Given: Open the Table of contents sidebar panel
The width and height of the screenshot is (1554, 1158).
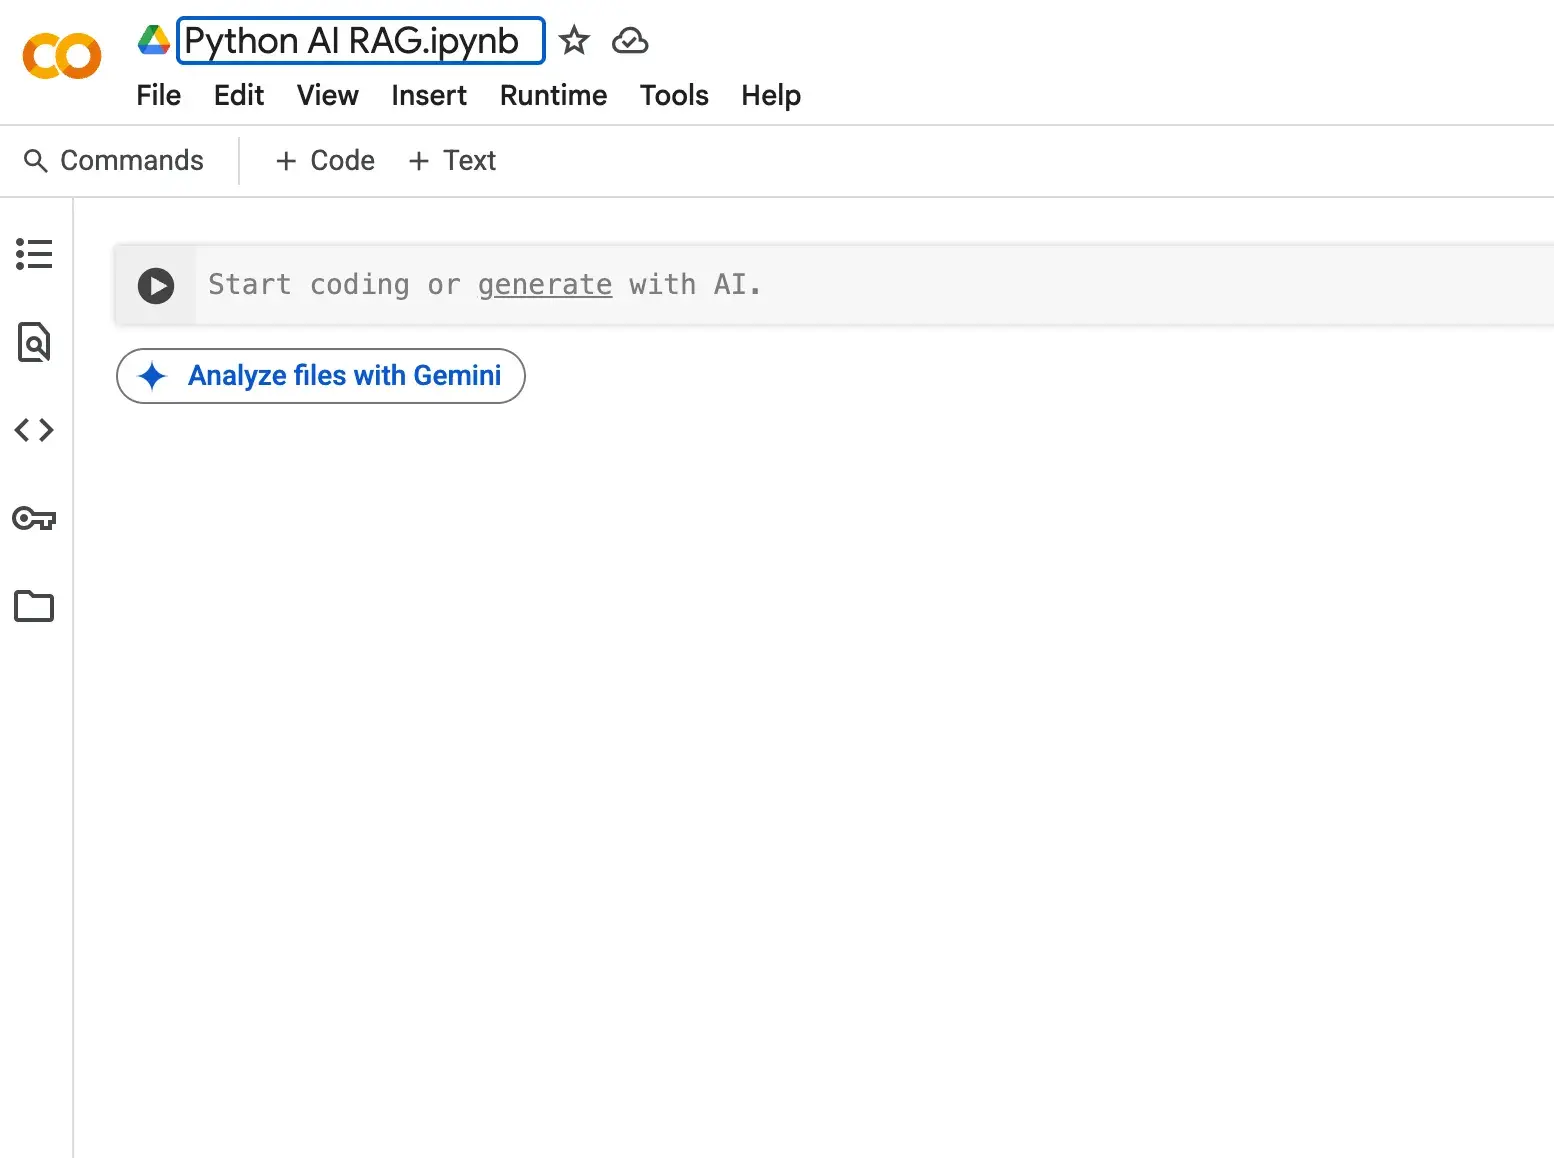Looking at the screenshot, I should 34,254.
